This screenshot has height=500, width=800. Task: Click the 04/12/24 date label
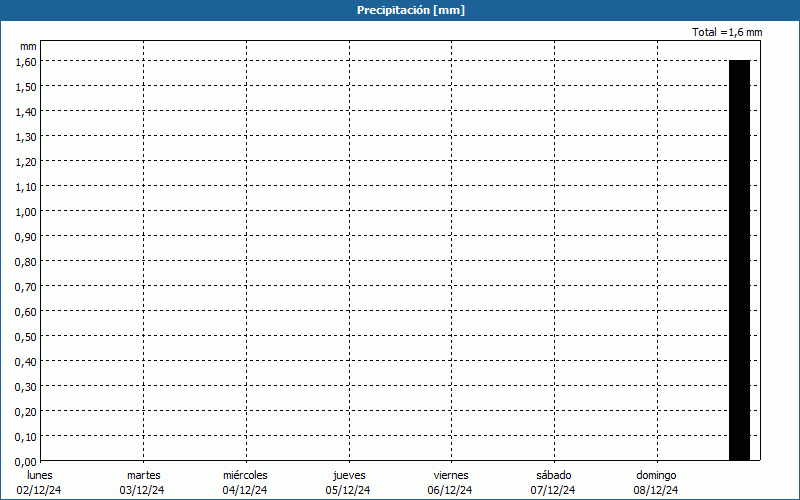(245, 490)
